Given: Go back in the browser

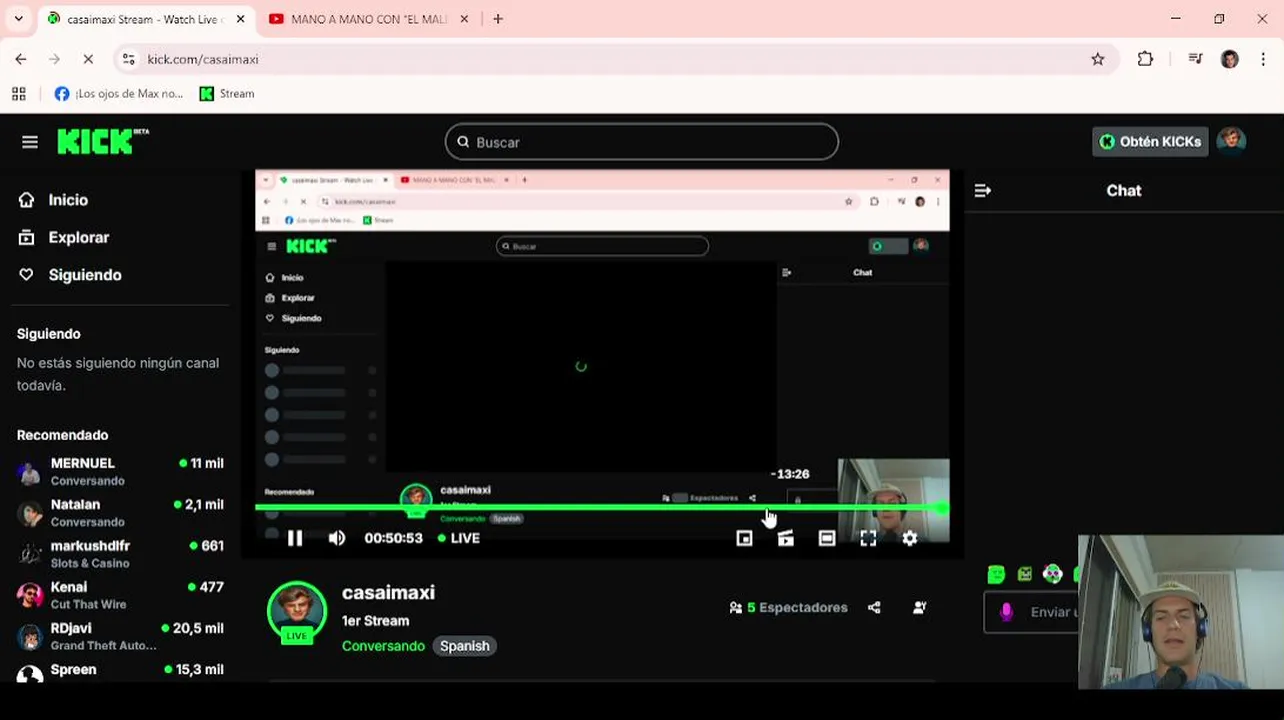Looking at the screenshot, I should tap(21, 59).
